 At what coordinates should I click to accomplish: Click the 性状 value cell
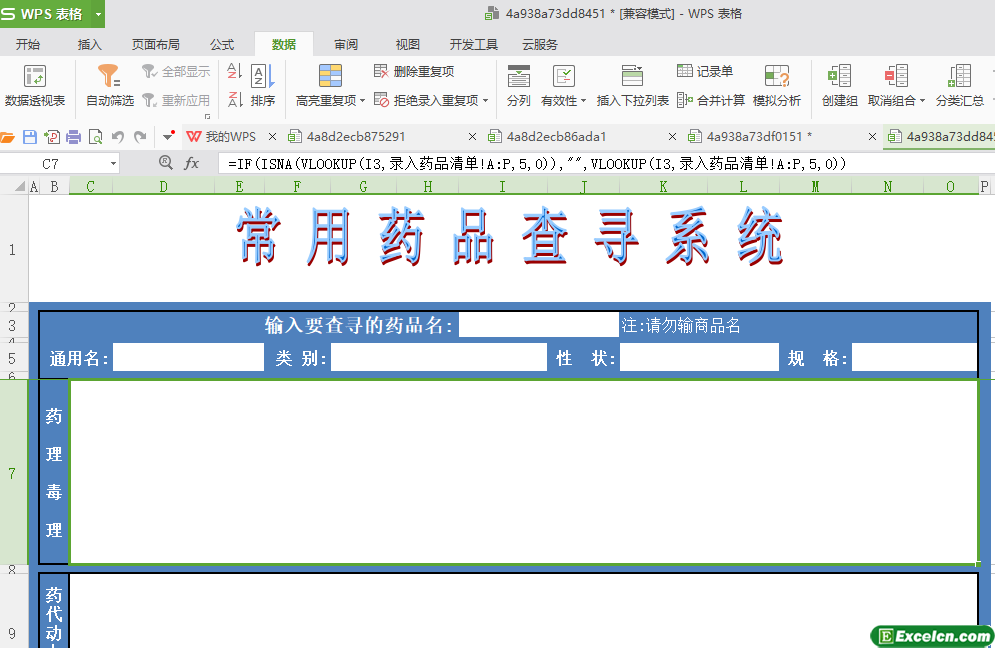[x=699, y=357]
